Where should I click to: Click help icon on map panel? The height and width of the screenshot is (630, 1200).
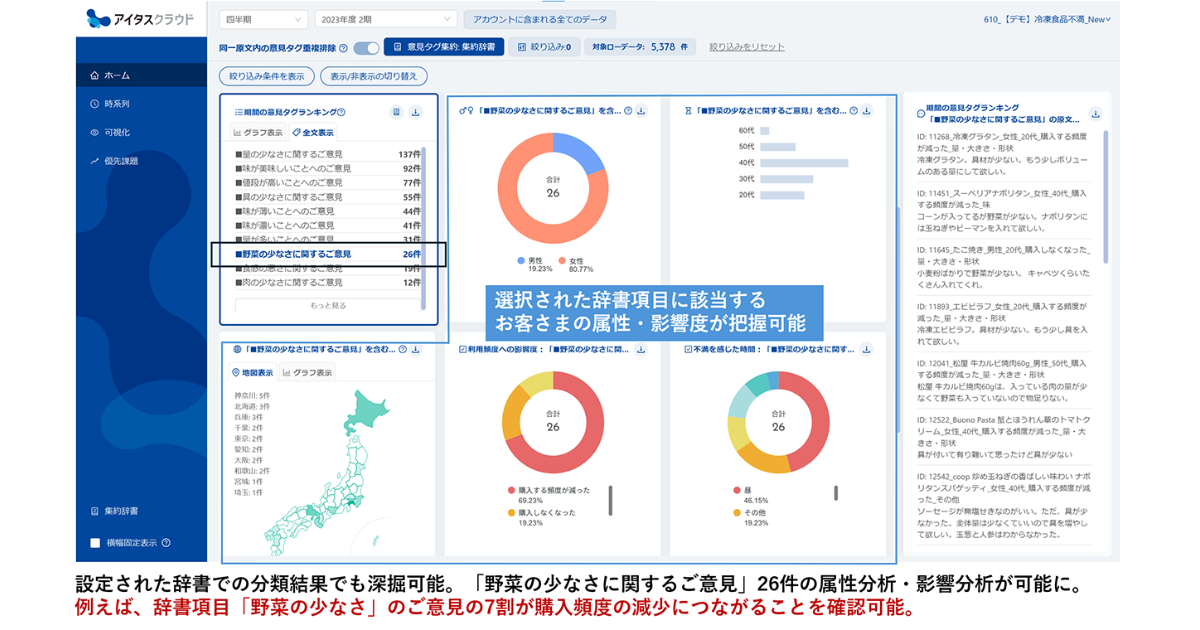point(403,350)
